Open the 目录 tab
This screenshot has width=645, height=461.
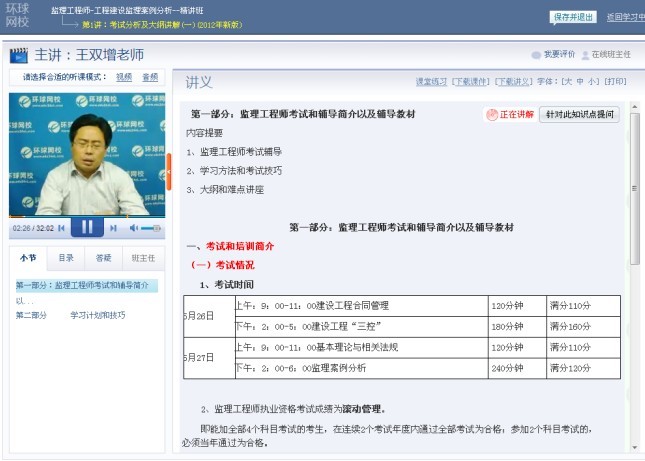[65, 257]
